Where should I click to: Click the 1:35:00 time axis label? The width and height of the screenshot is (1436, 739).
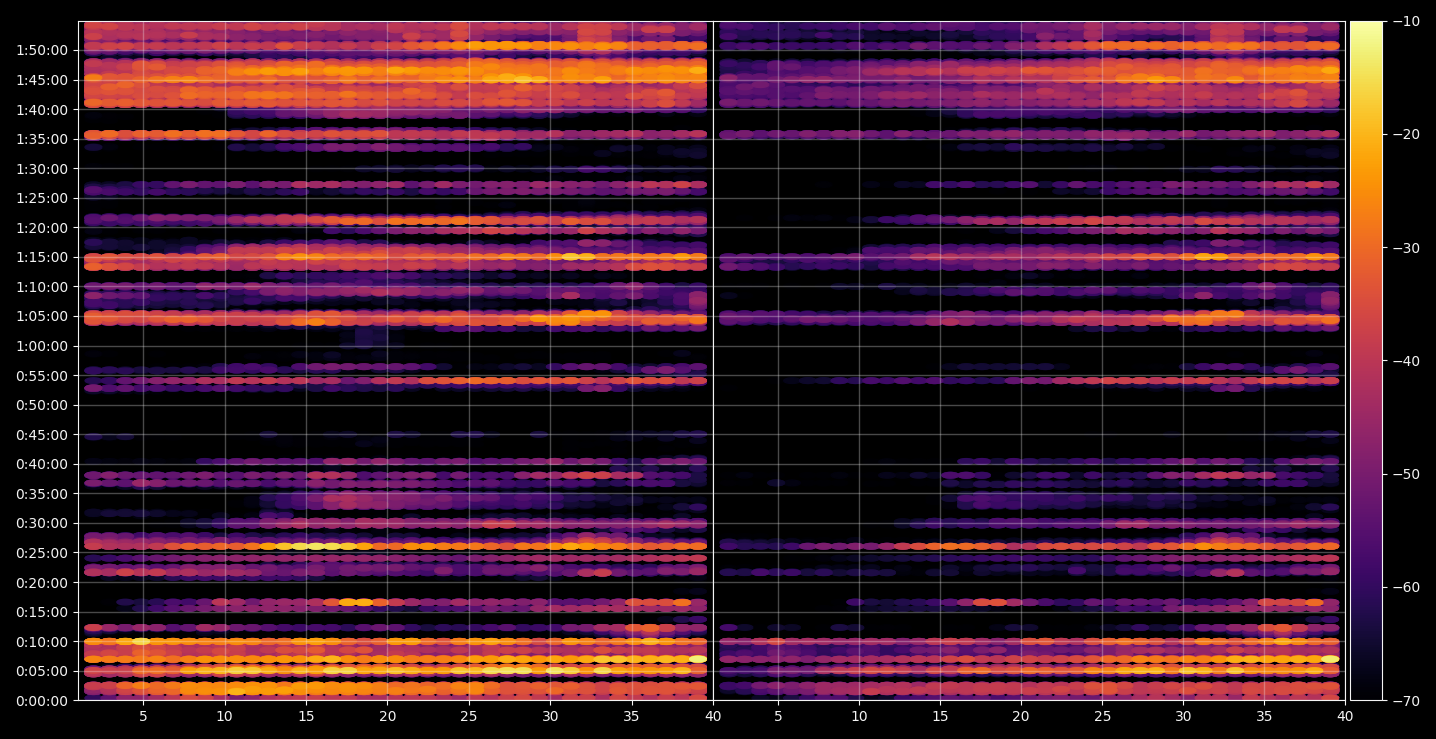click(x=42, y=139)
